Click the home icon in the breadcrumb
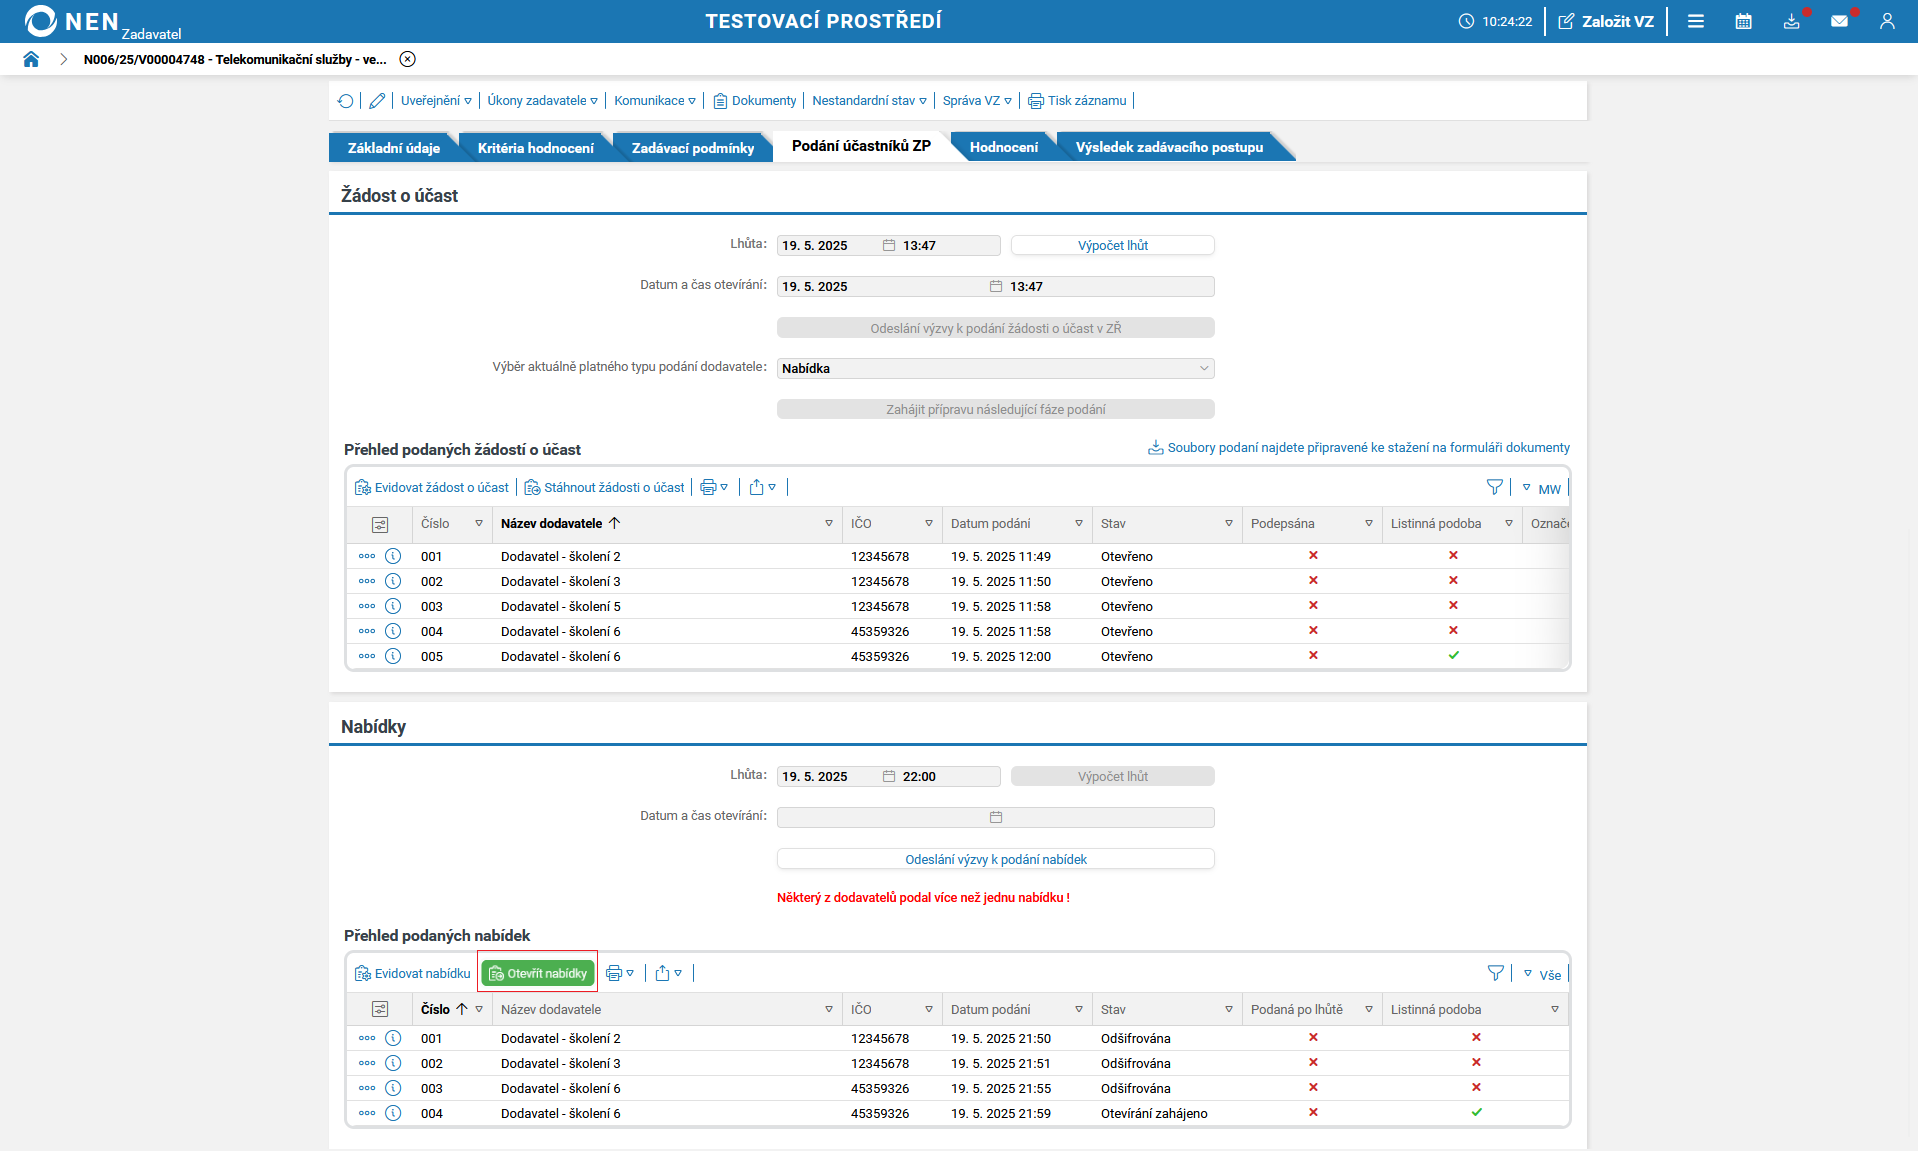 [x=31, y=59]
